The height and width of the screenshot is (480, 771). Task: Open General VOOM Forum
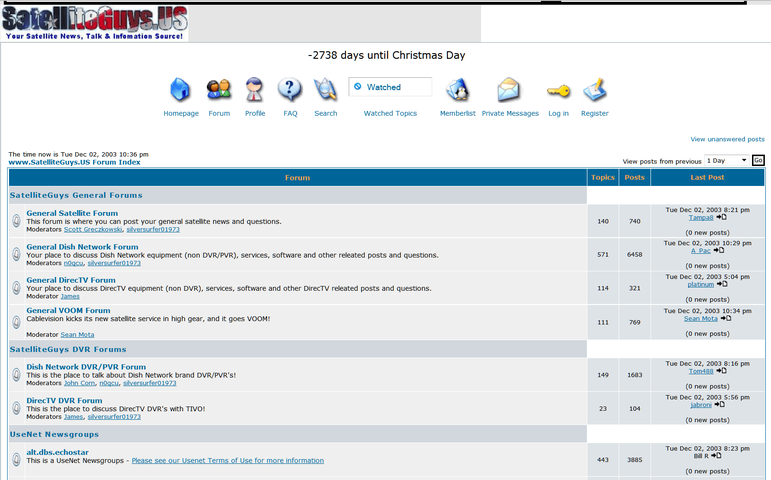click(x=68, y=310)
